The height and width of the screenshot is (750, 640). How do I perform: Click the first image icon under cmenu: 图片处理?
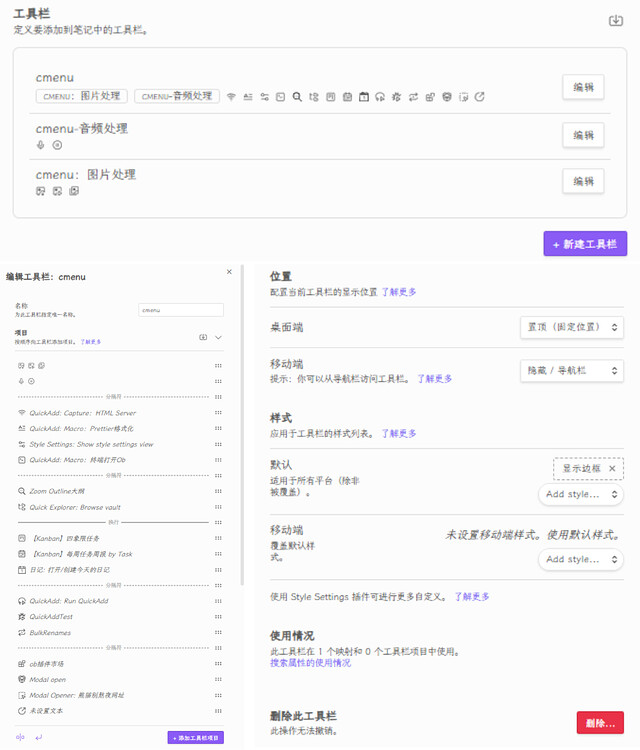click(41, 191)
